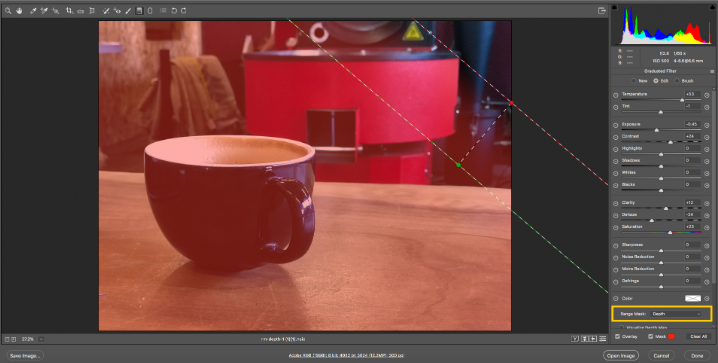This screenshot has width=718, height=363.
Task: Click the before/after Y view icon
Action: click(x=575, y=339)
